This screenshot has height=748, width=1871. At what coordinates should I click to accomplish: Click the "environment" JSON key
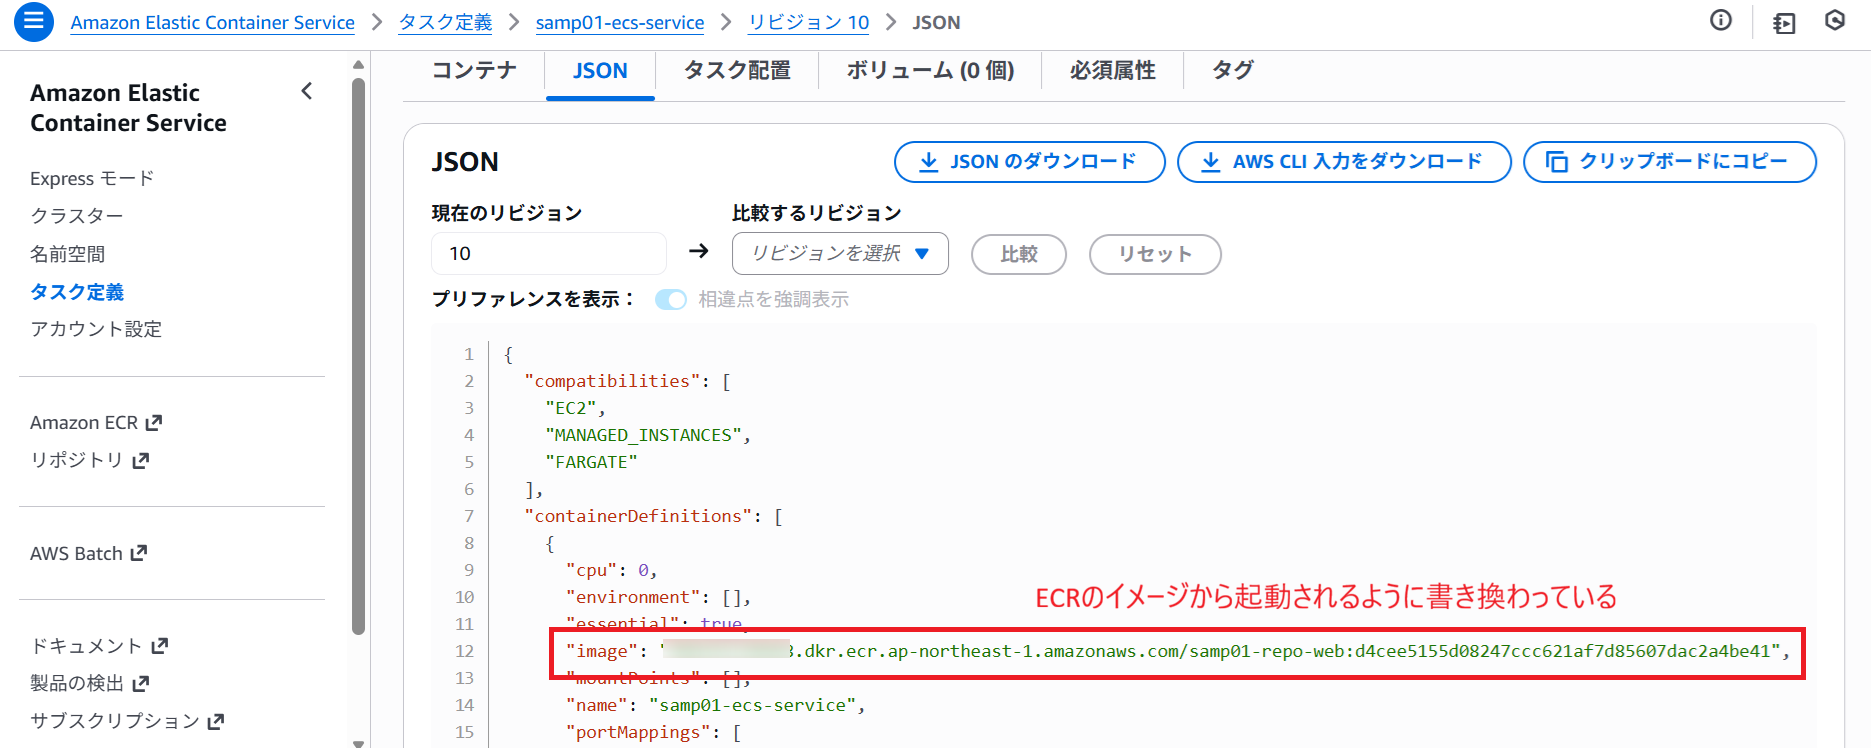pyautogui.click(x=633, y=597)
